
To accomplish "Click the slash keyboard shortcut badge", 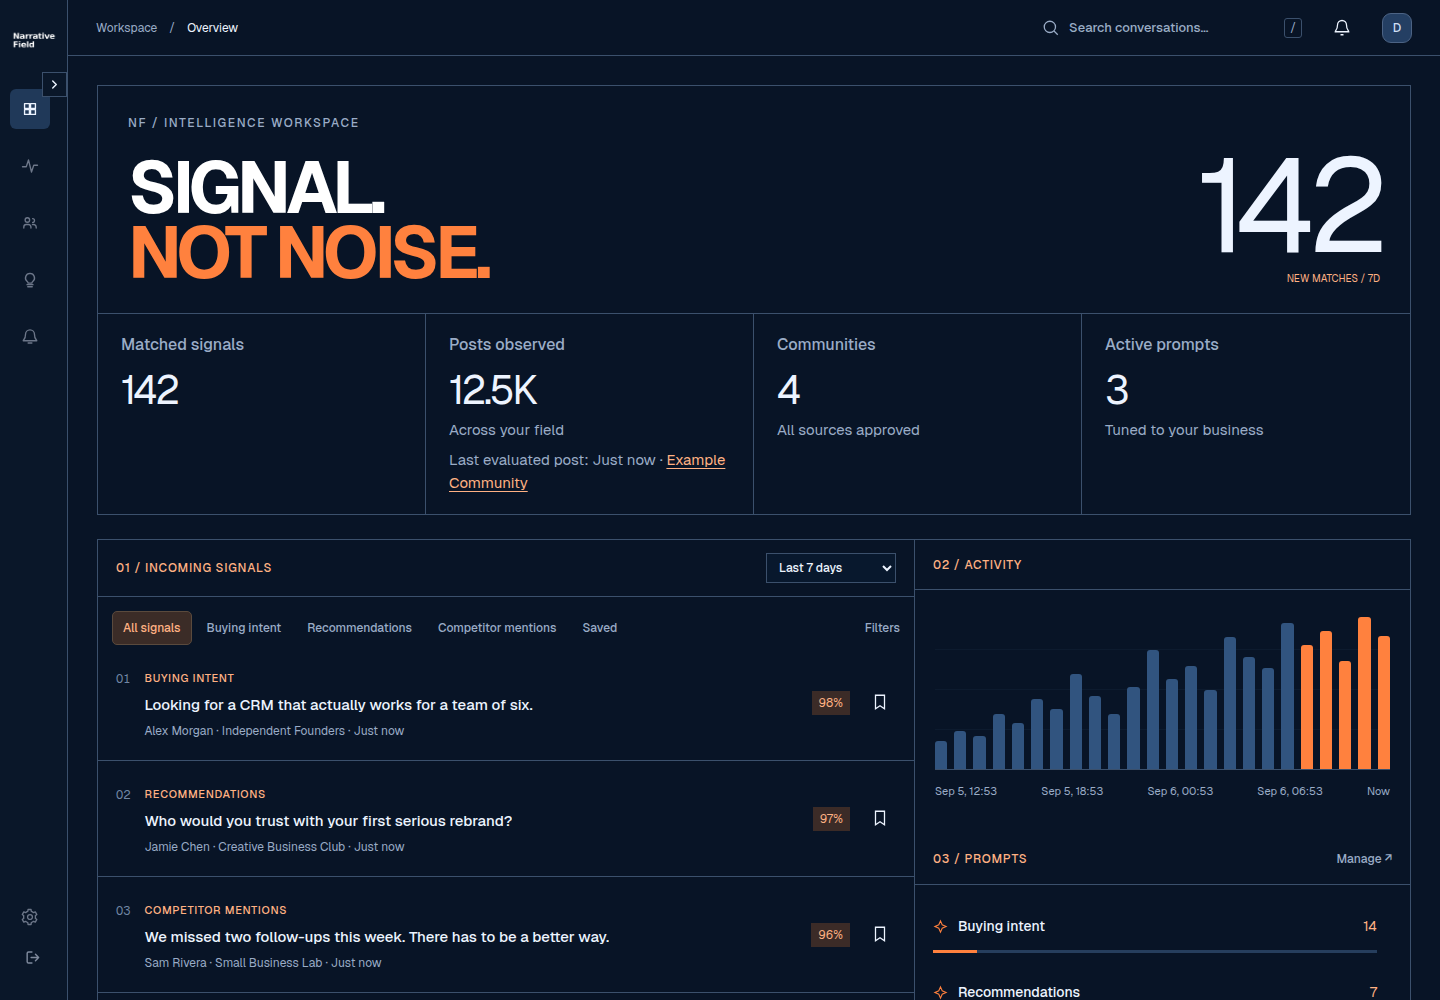I will click(1293, 28).
